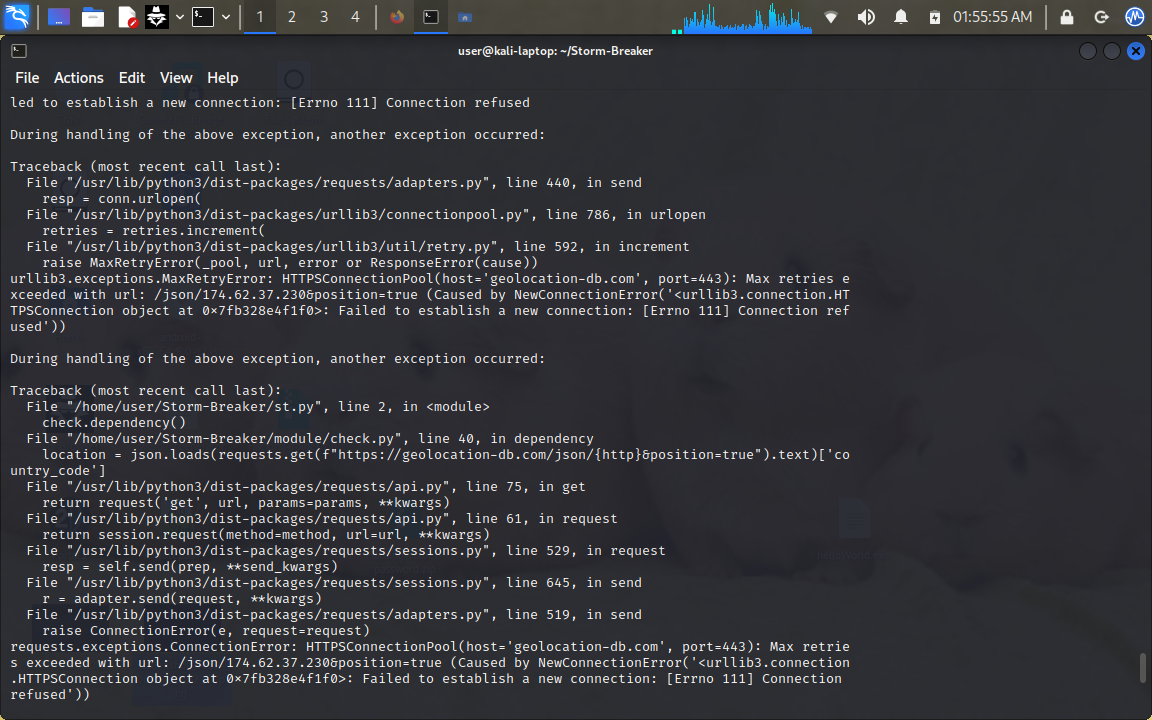Image resolution: width=1152 pixels, height=720 pixels.
Task: Open the Actions menu in the terminal
Action: [78, 77]
